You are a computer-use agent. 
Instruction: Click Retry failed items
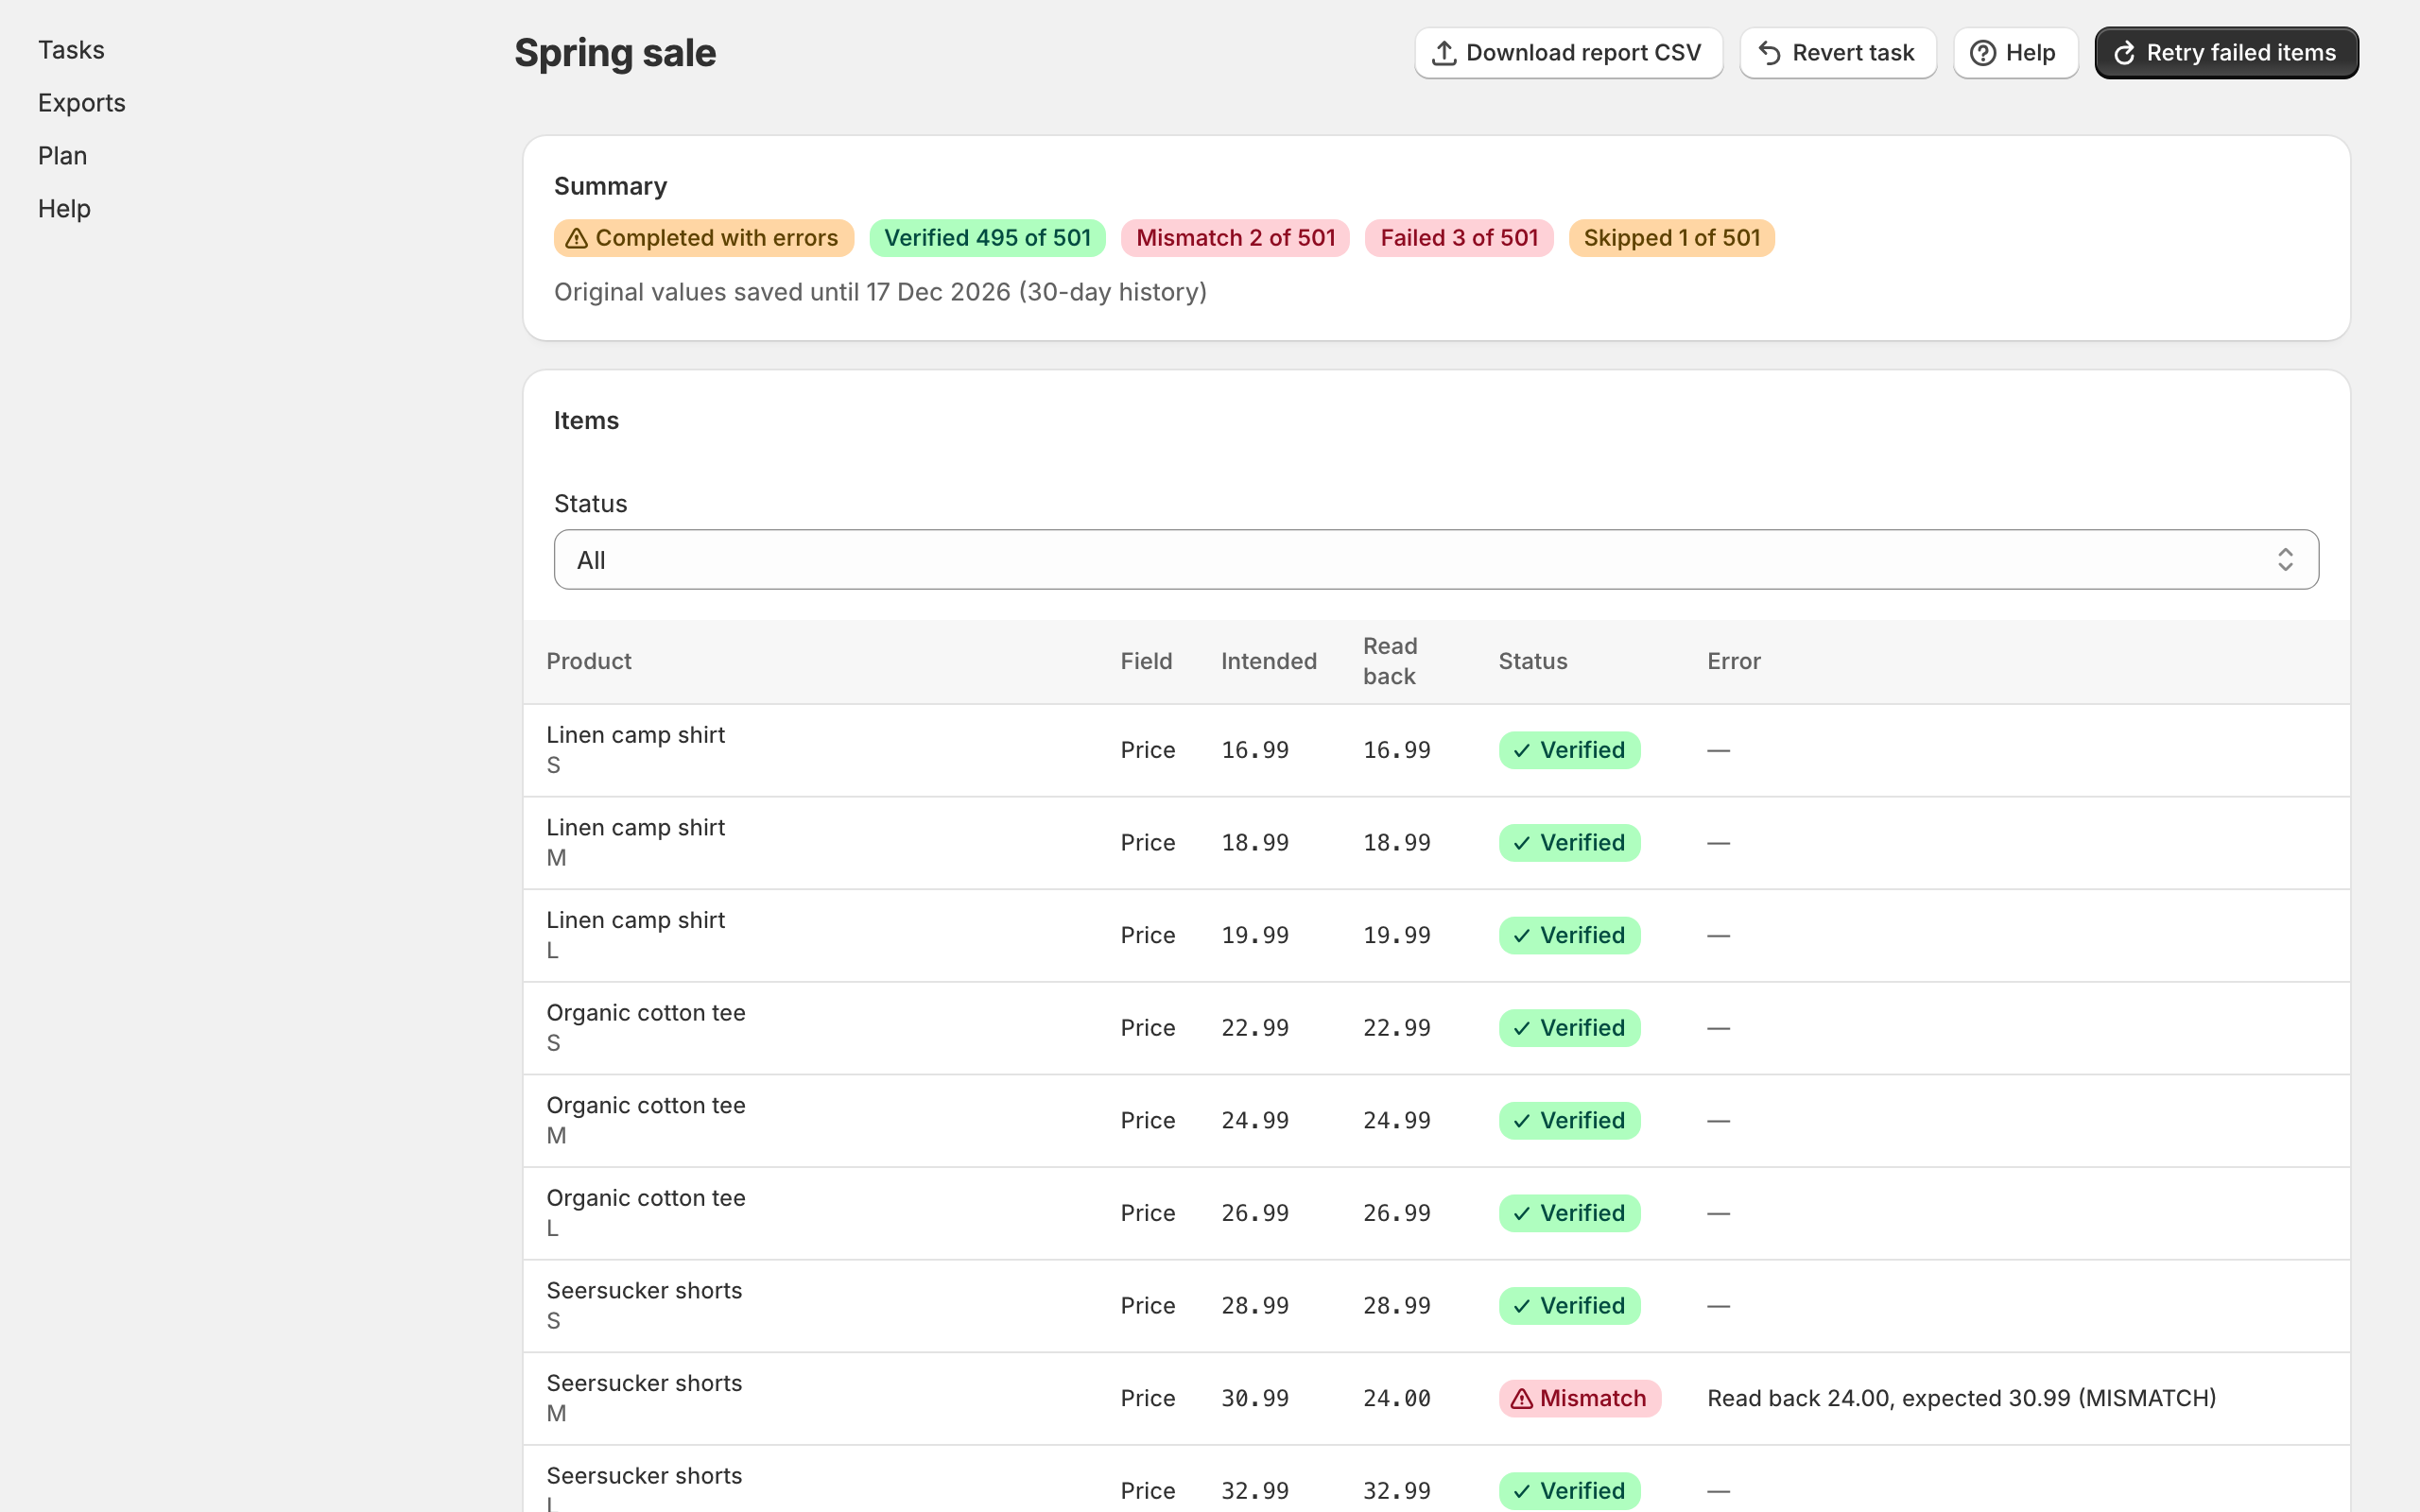click(x=2226, y=53)
